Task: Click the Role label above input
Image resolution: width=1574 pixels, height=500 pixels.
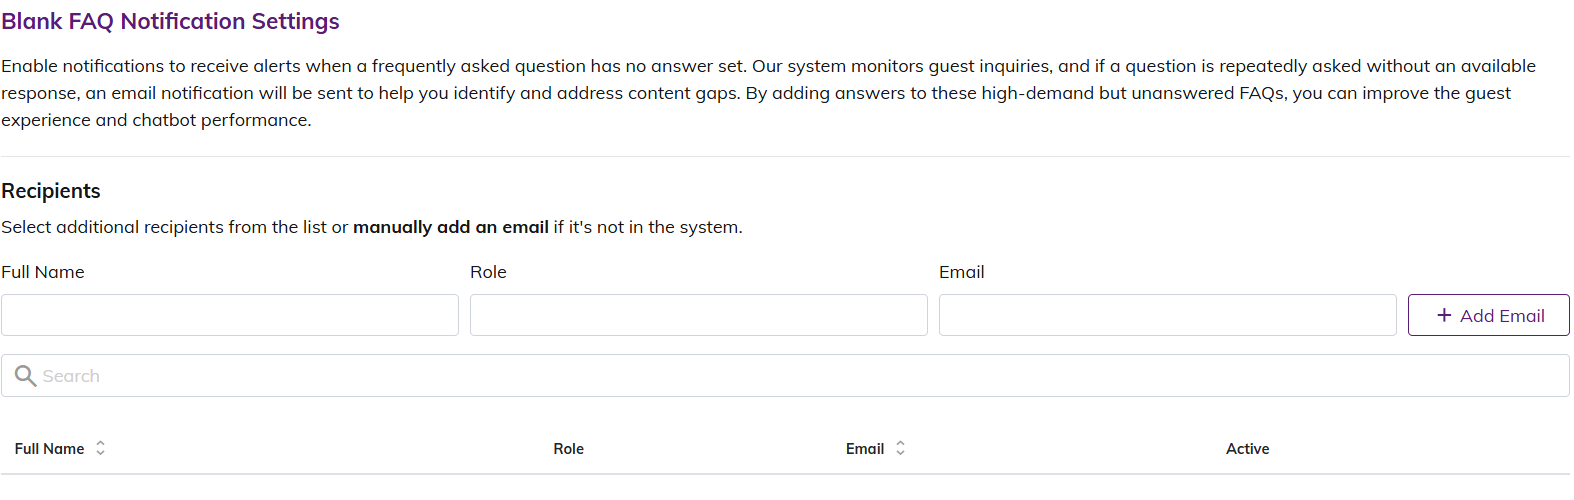Action: [x=488, y=272]
